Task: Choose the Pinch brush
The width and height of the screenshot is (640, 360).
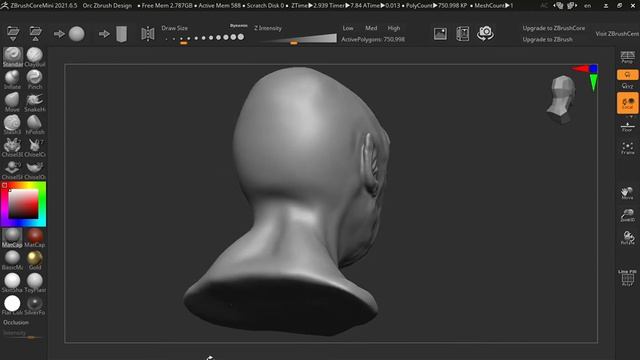Action: click(35, 79)
